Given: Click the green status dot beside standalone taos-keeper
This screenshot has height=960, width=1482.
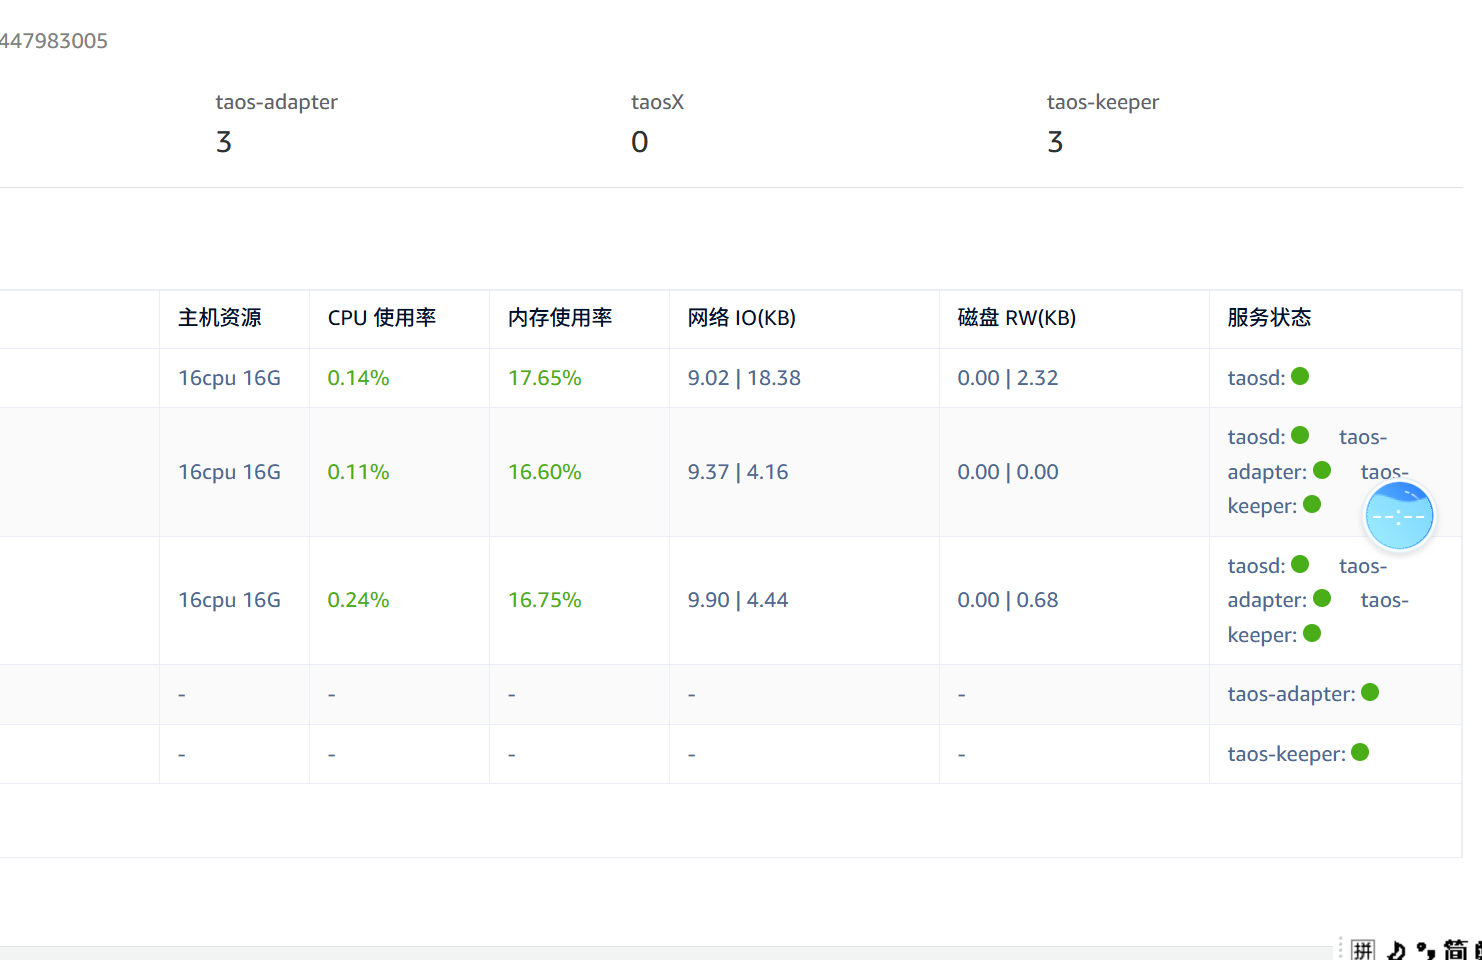Looking at the screenshot, I should coord(1360,752).
